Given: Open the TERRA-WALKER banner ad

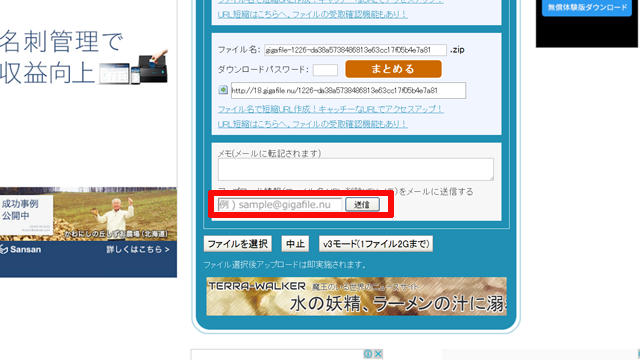Looking at the screenshot, I should 356,296.
